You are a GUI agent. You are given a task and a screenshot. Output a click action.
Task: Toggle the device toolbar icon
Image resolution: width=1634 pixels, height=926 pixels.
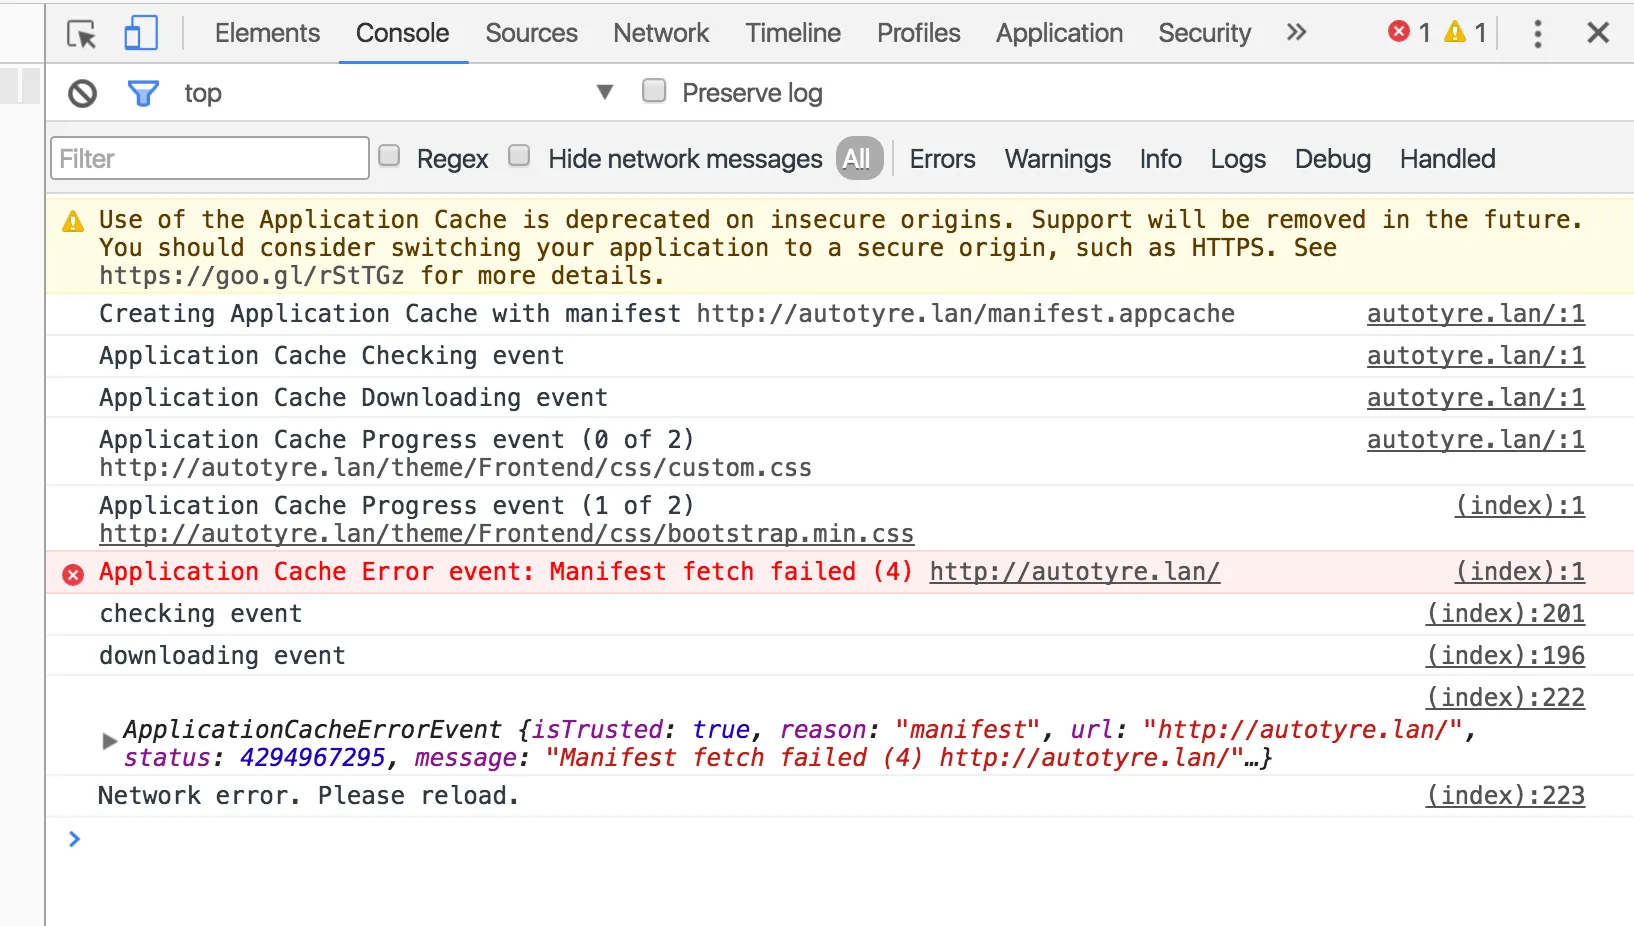pyautogui.click(x=141, y=34)
